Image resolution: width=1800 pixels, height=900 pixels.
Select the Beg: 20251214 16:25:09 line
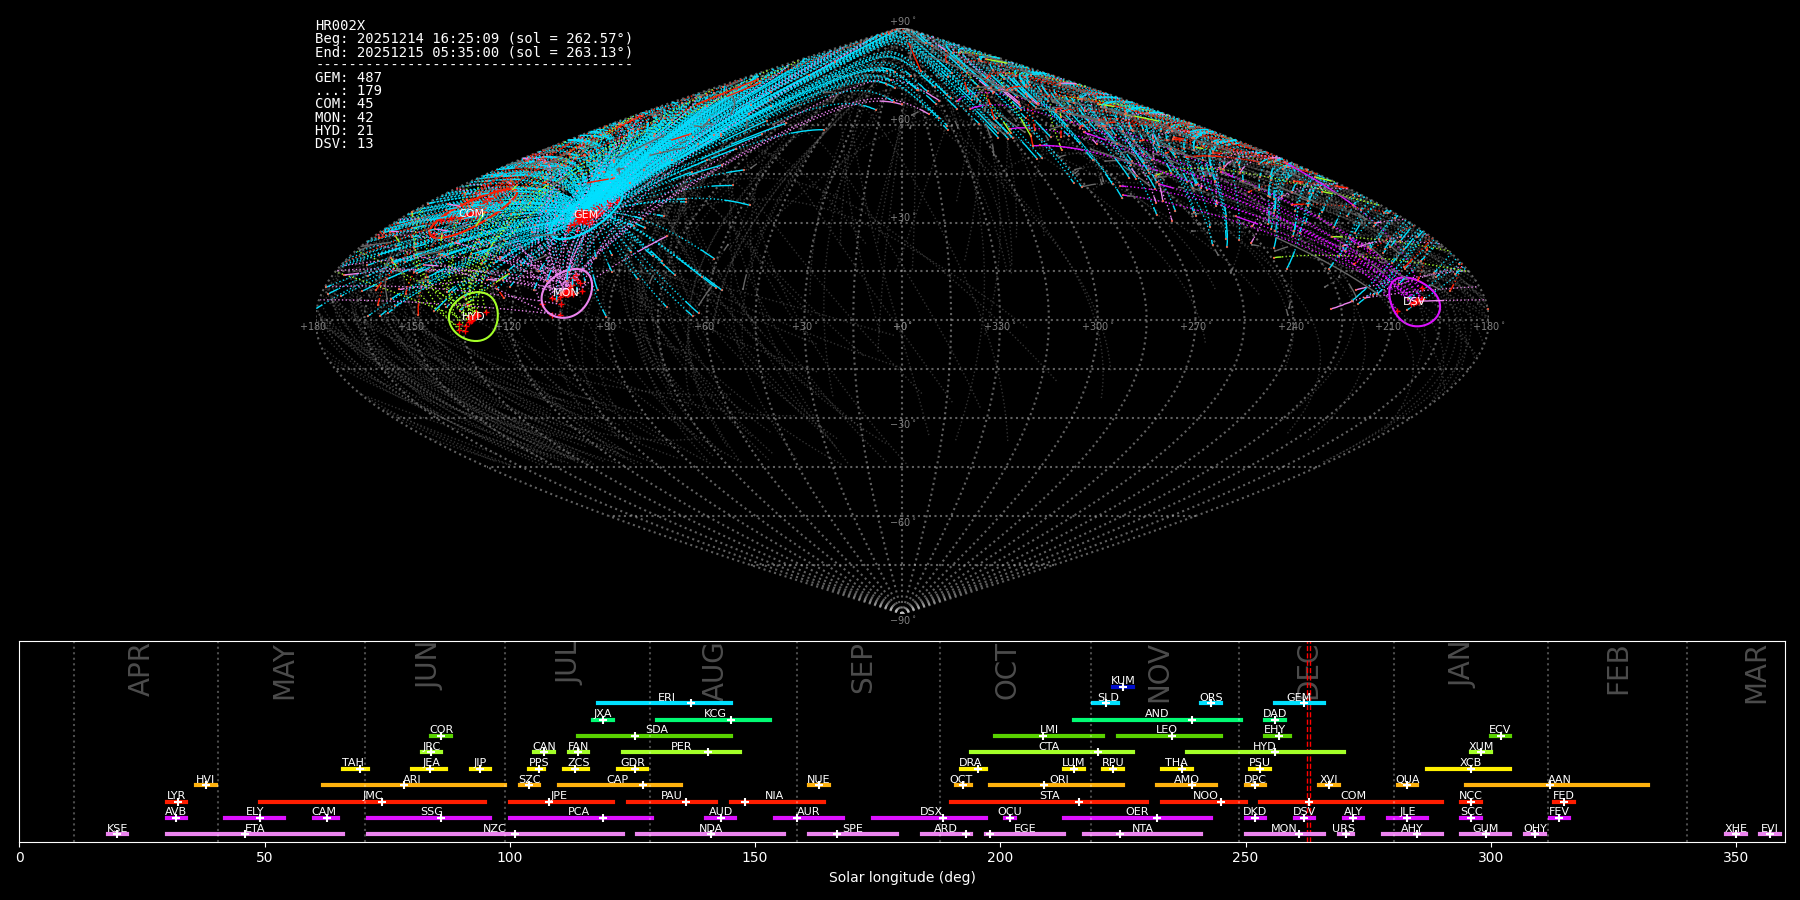[x=474, y=39]
